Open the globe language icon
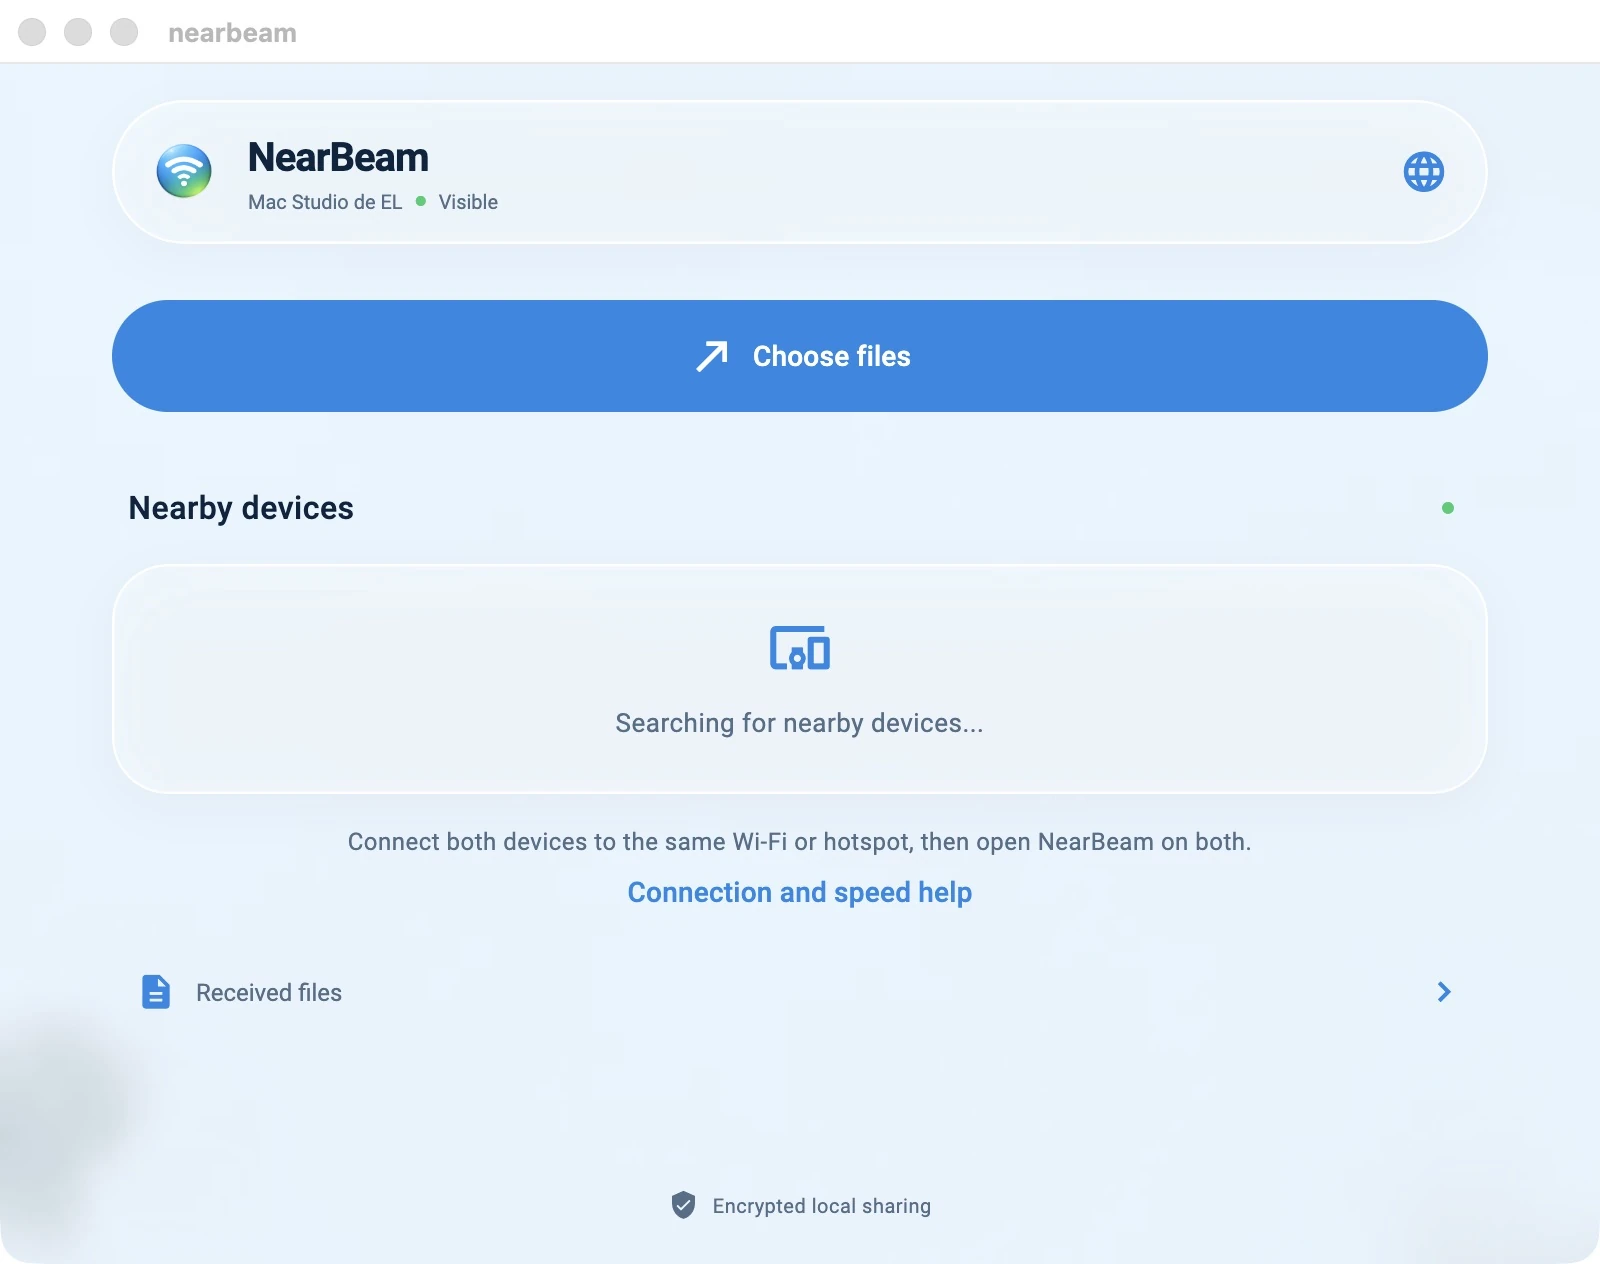The height and width of the screenshot is (1264, 1600). [1424, 172]
